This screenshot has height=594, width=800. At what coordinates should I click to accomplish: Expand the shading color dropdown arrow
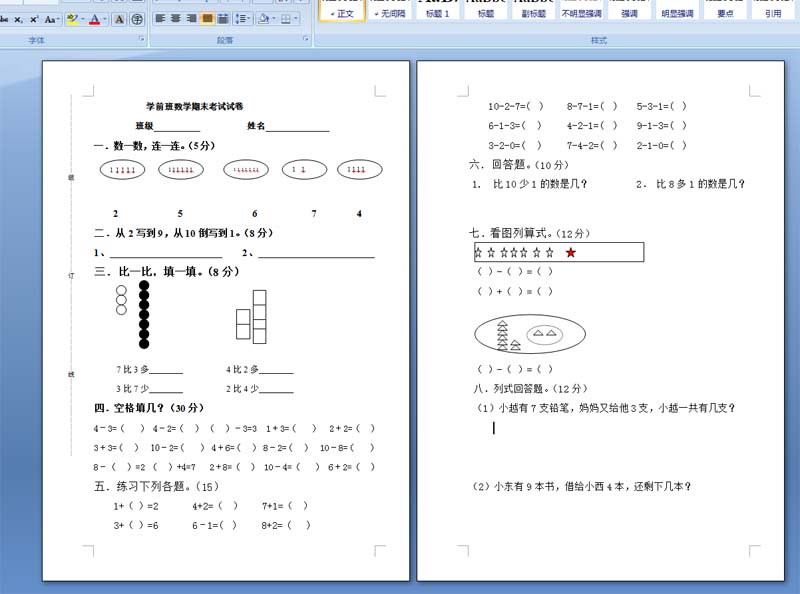pos(273,19)
